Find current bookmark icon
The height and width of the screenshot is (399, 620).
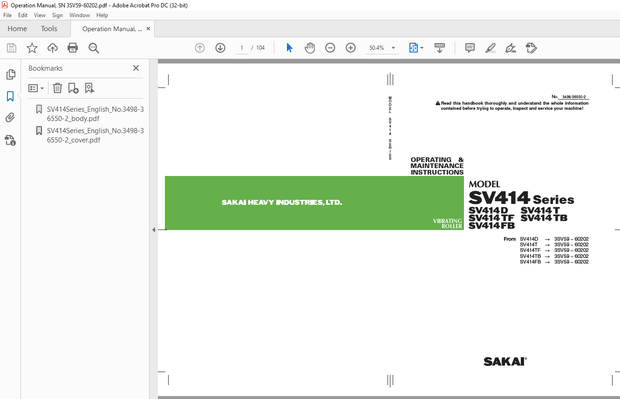pyautogui.click(x=89, y=88)
